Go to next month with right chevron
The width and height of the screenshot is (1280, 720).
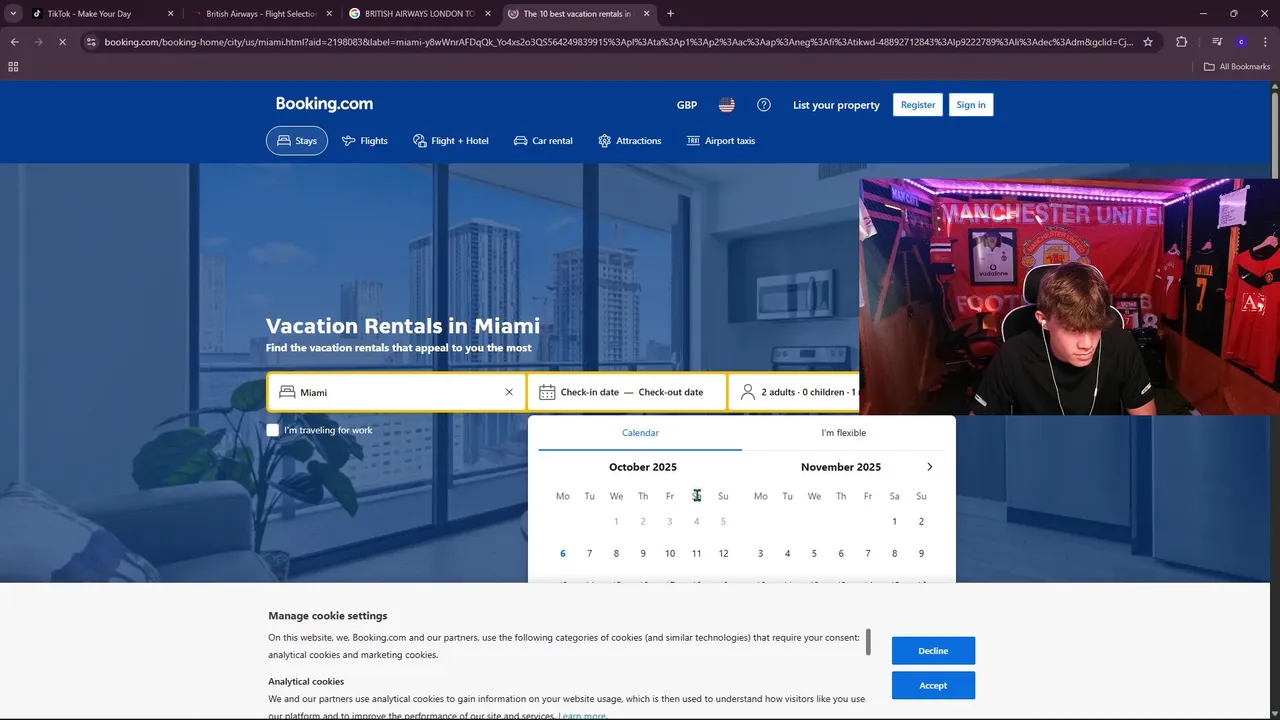pyautogui.click(x=930, y=467)
